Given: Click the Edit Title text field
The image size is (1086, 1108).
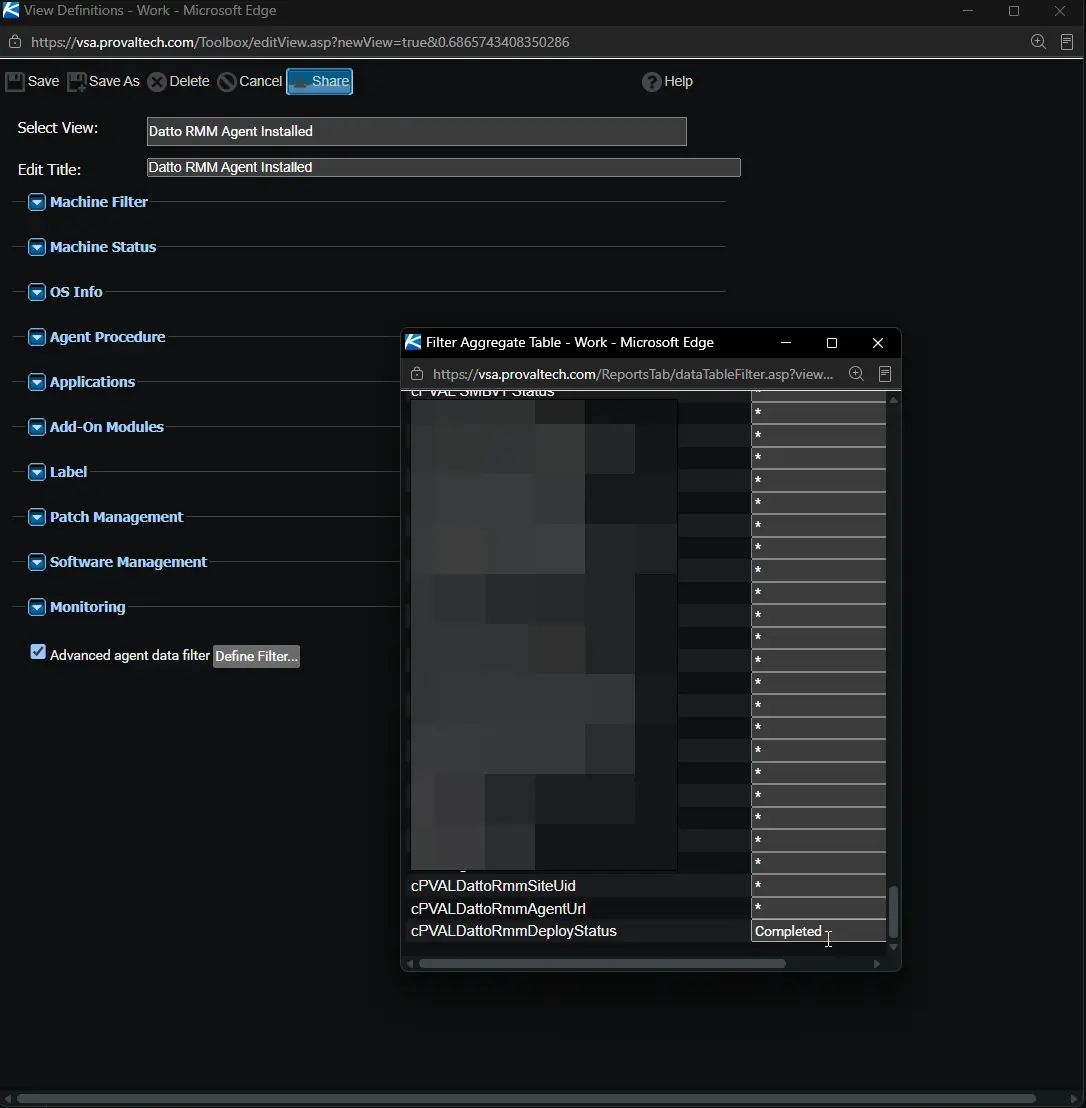Looking at the screenshot, I should (444, 167).
